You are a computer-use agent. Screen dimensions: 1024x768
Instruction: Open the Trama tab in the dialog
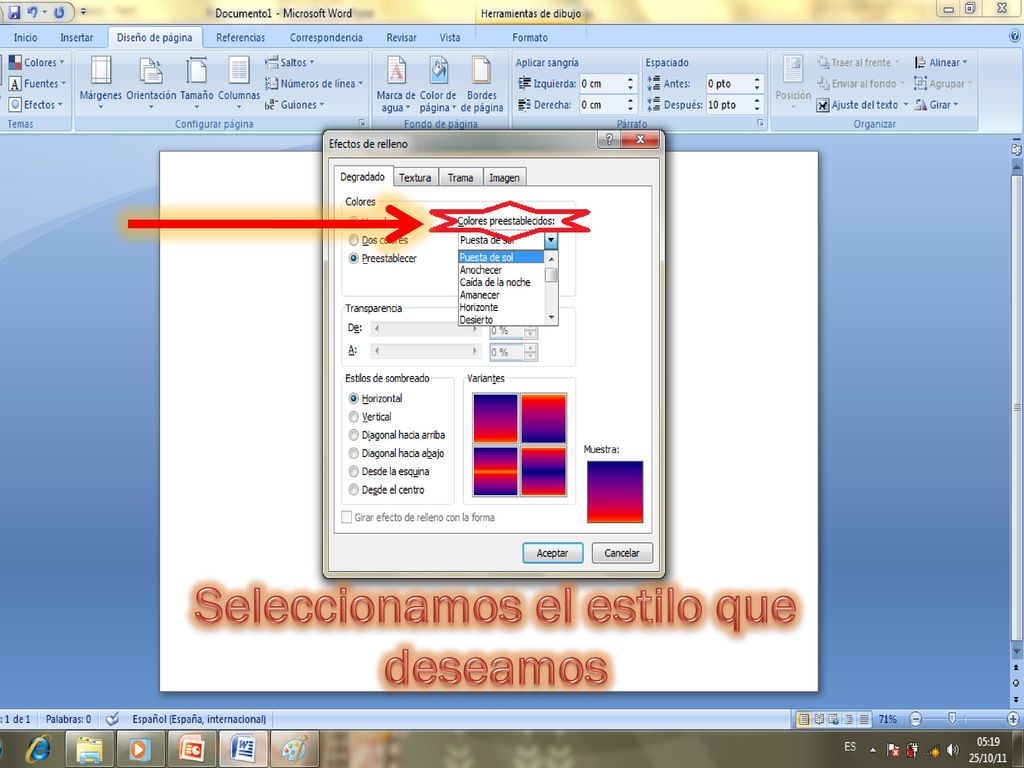[460, 178]
